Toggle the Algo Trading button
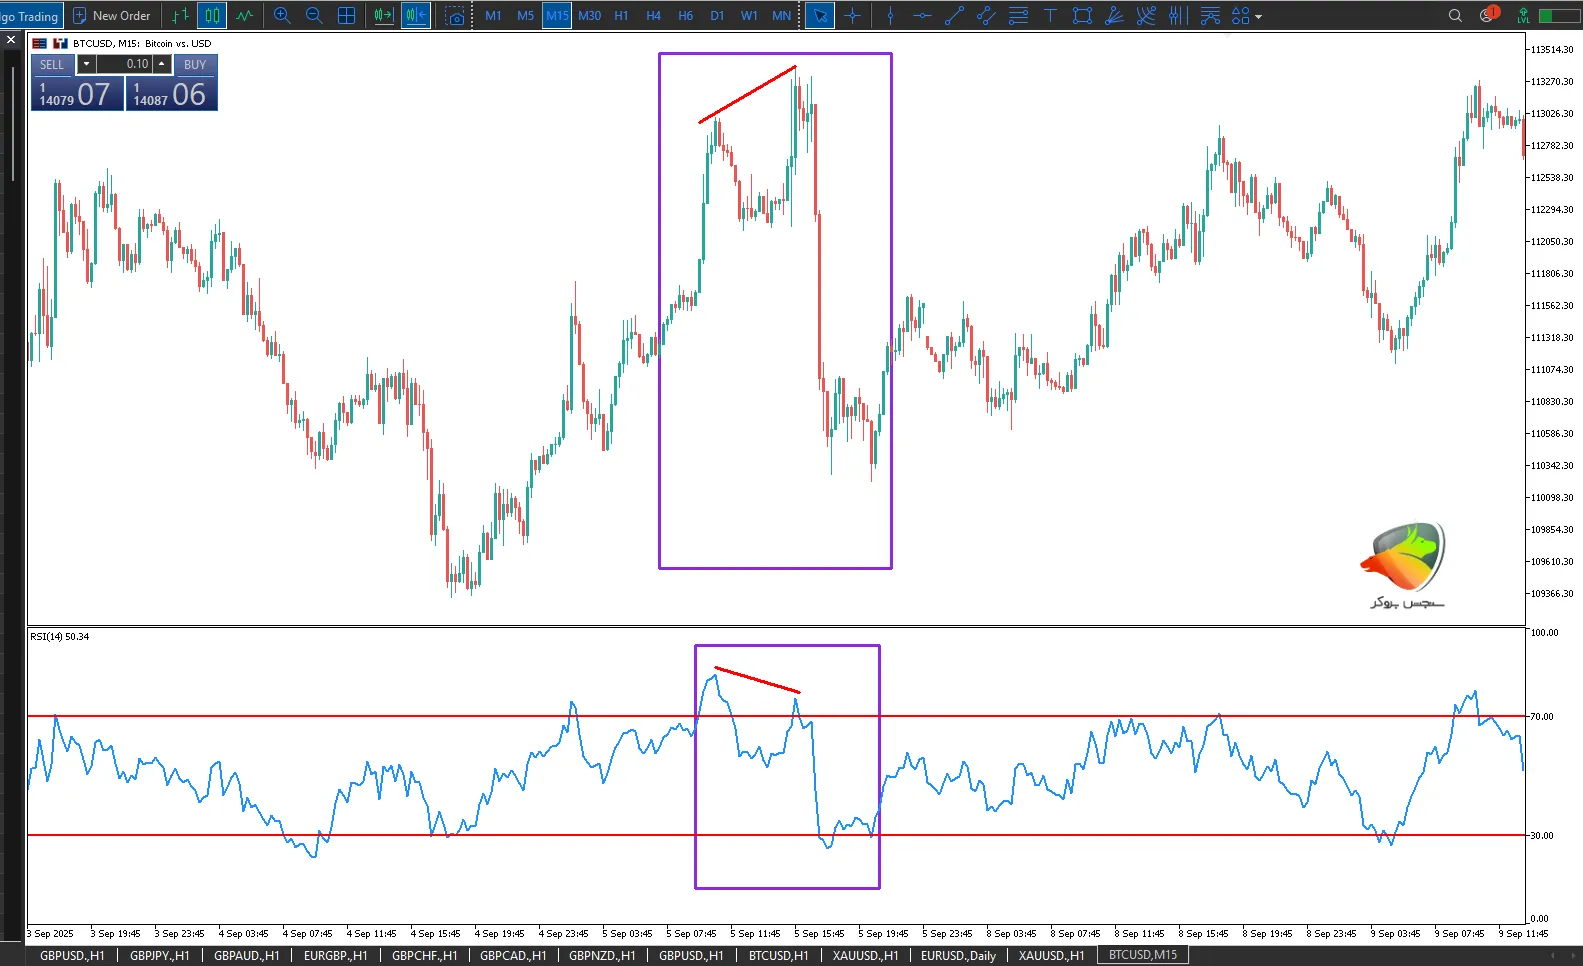 [32, 16]
